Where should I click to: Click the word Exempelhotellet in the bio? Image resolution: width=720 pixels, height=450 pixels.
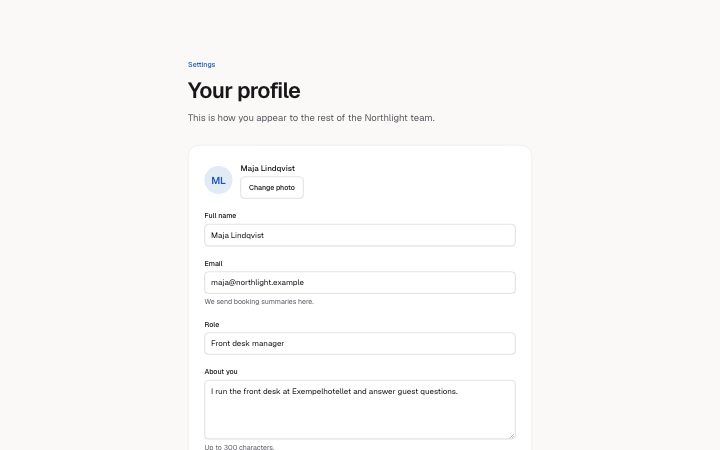tap(321, 391)
